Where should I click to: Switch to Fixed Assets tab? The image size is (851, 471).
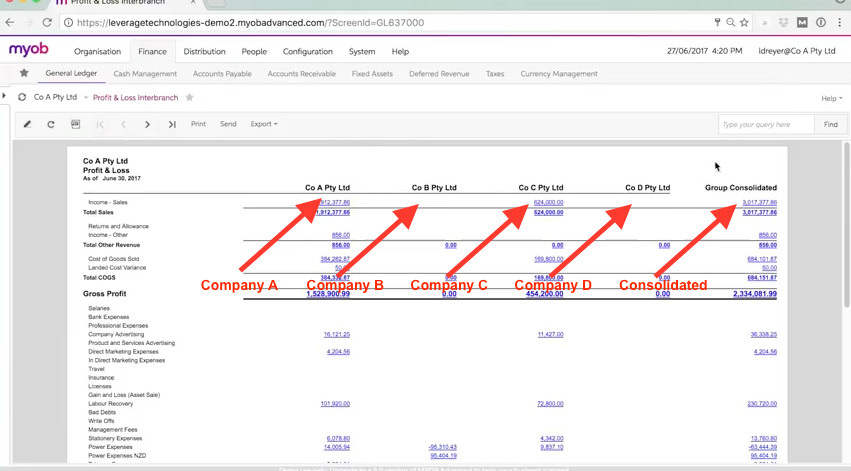point(372,74)
